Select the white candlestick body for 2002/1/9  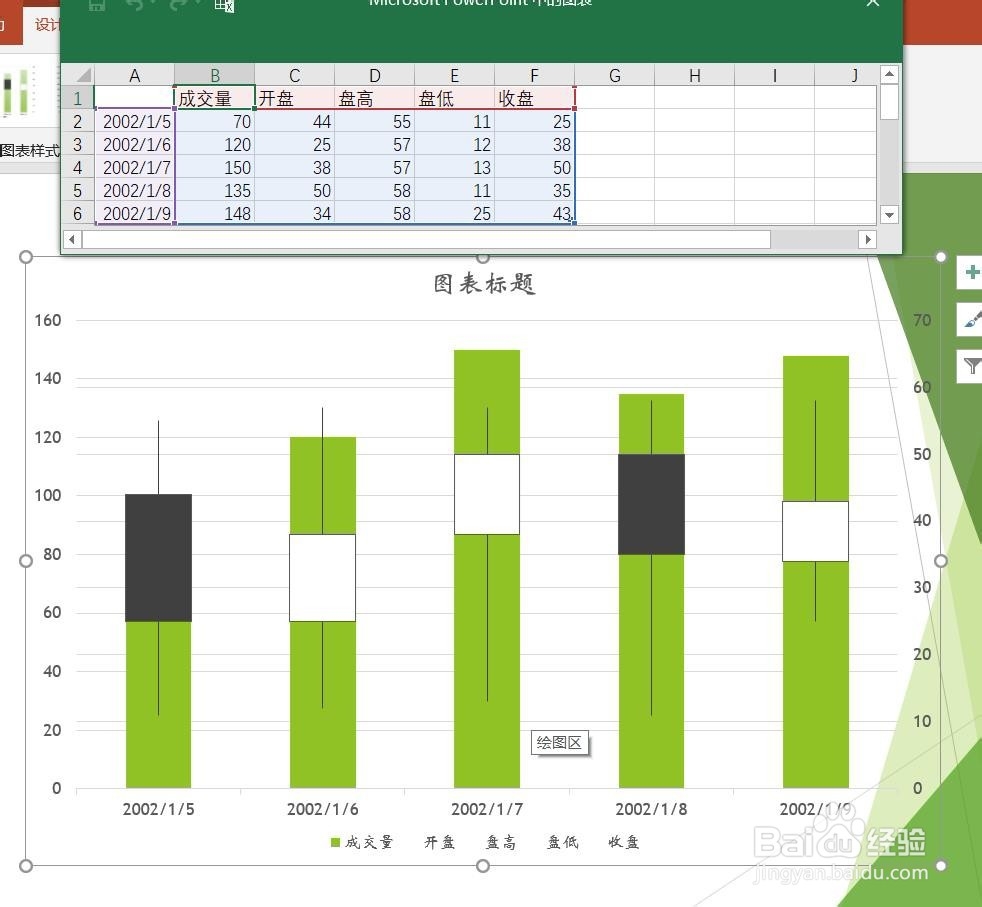click(x=815, y=531)
